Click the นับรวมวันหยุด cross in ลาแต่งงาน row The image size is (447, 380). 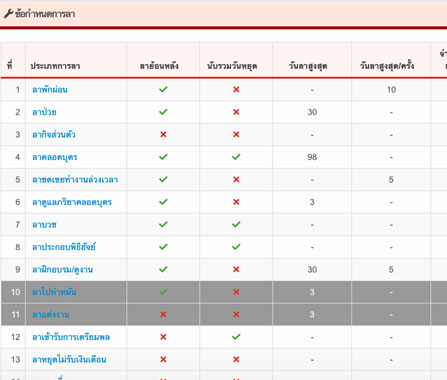[x=236, y=314]
